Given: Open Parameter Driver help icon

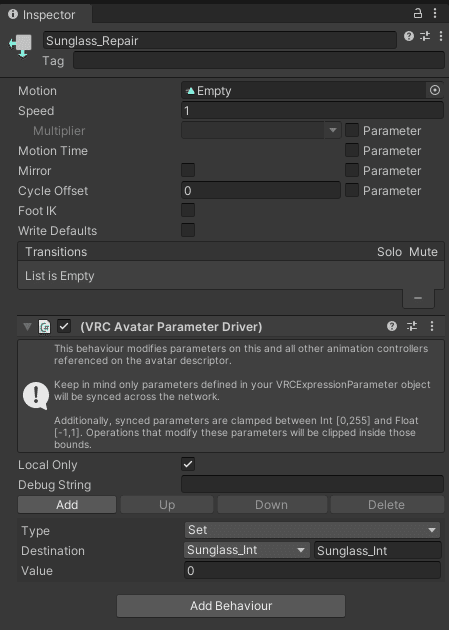Looking at the screenshot, I should pyautogui.click(x=392, y=326).
